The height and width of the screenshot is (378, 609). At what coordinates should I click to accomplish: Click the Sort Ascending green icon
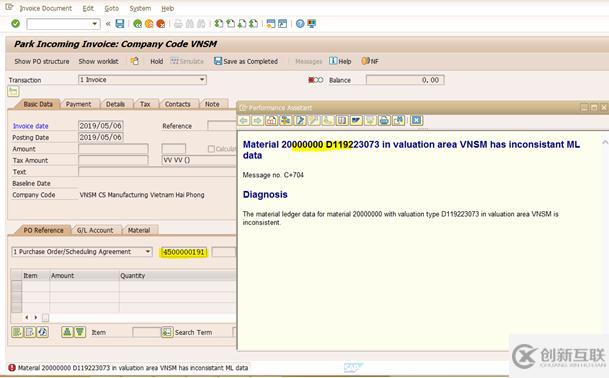[x=67, y=332]
